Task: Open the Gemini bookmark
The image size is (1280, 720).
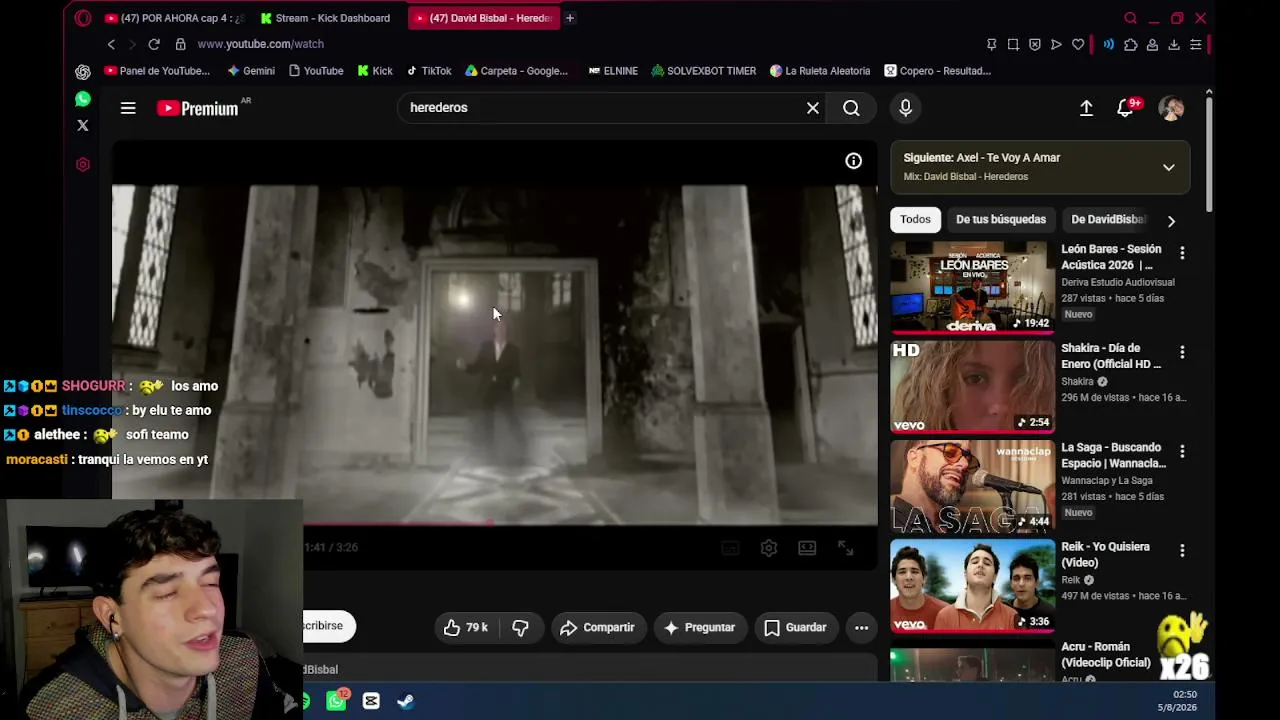Action: click(251, 71)
